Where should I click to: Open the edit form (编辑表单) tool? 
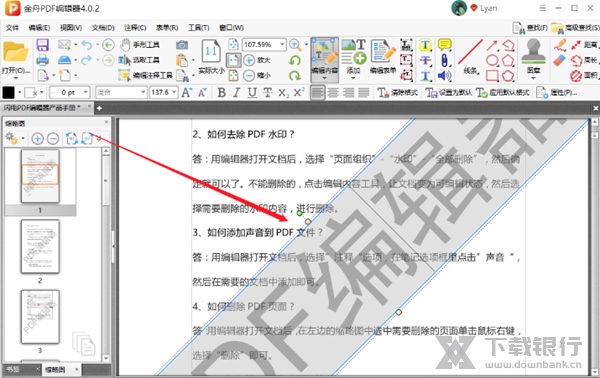[x=383, y=56]
